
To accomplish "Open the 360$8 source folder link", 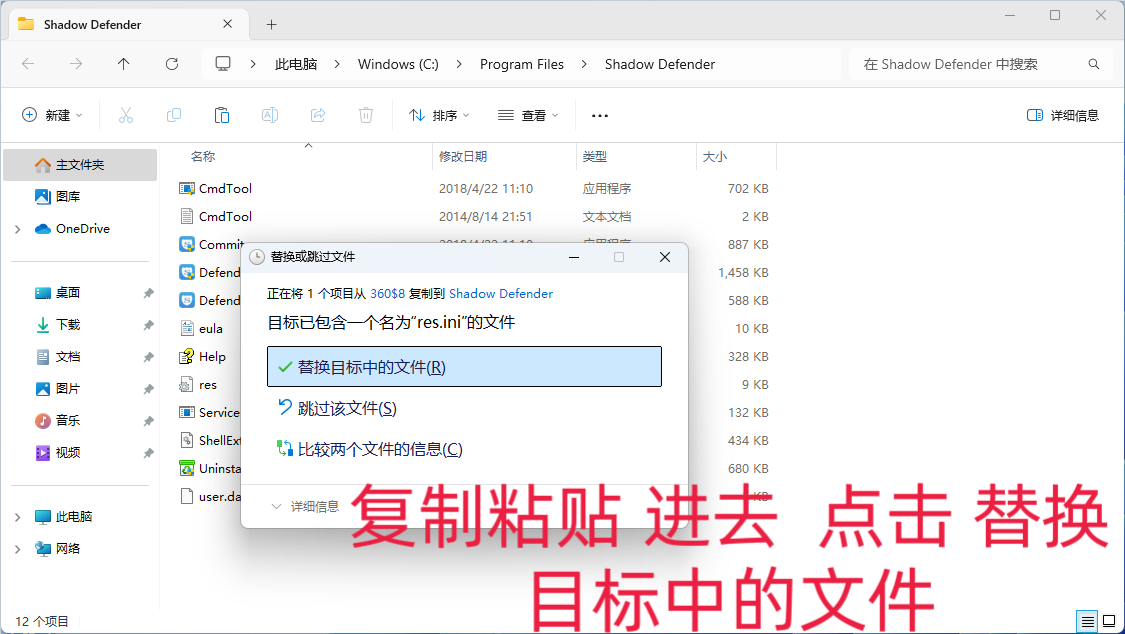I will (387, 293).
